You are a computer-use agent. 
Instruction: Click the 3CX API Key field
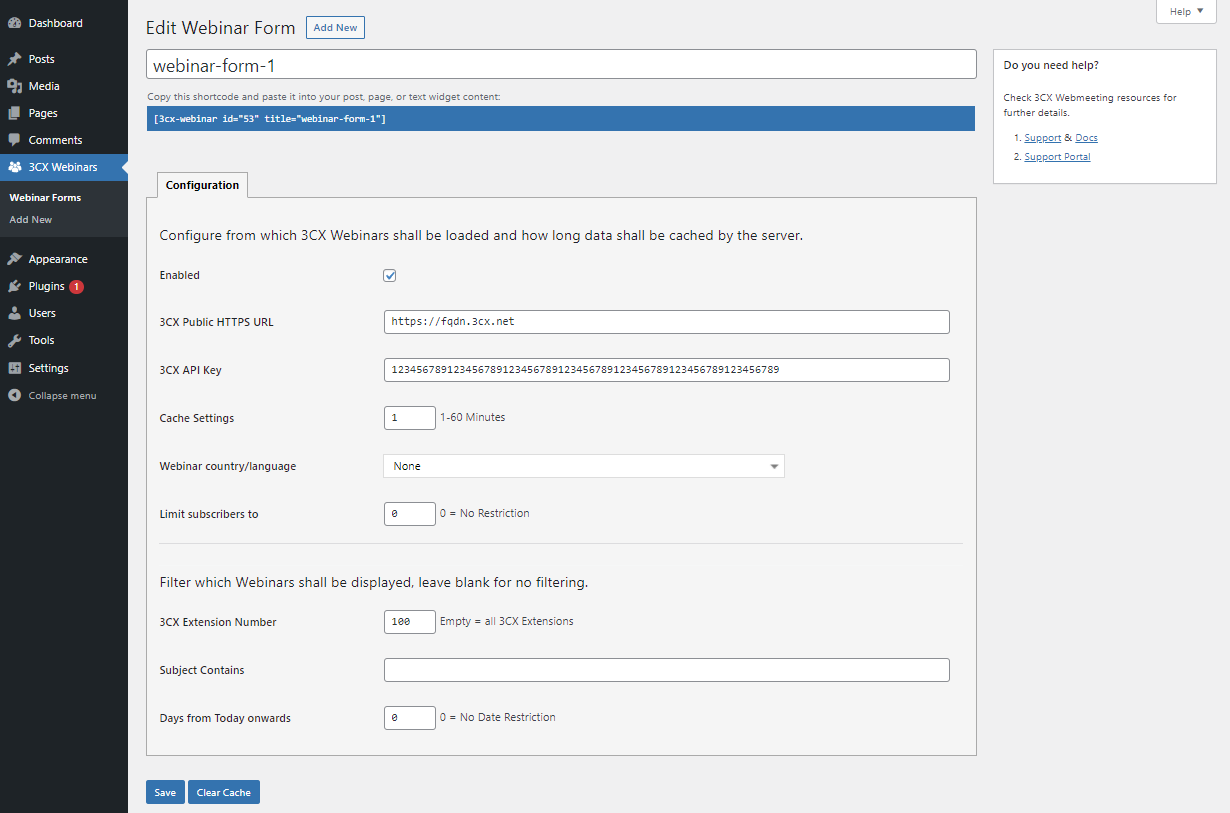pos(666,370)
